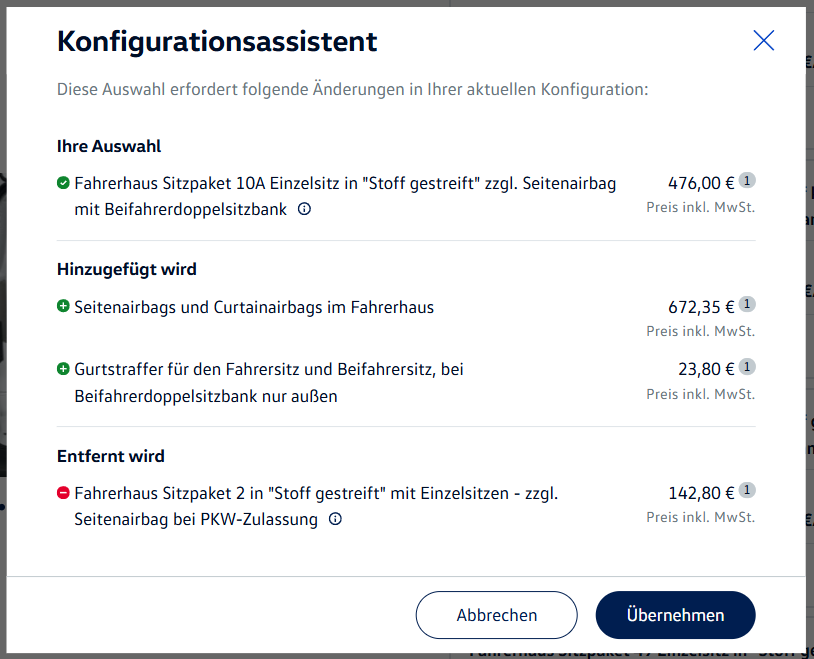Confirm changes with Übernehmen button

coord(675,615)
